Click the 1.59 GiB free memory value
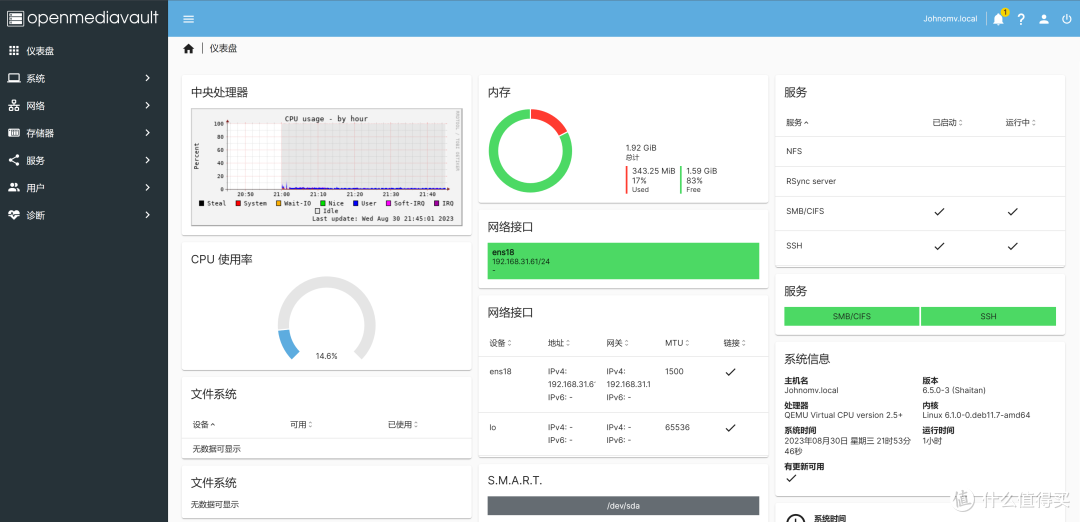 point(702,171)
